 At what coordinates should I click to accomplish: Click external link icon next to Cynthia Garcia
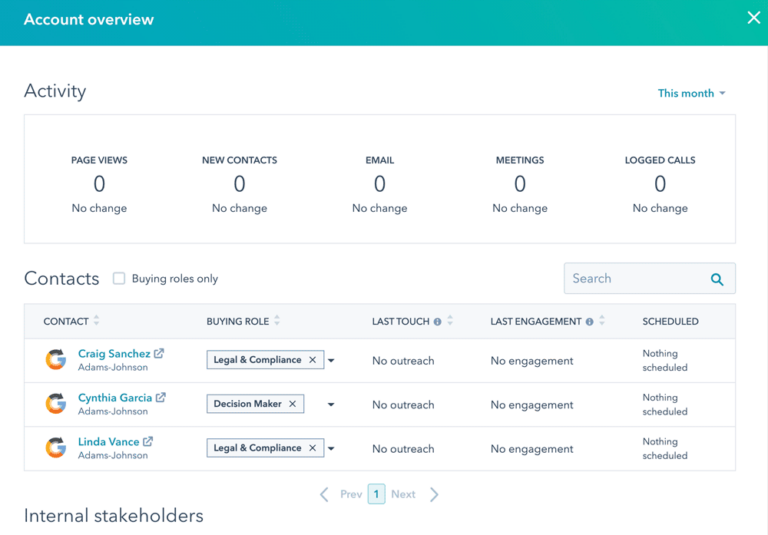(160, 397)
